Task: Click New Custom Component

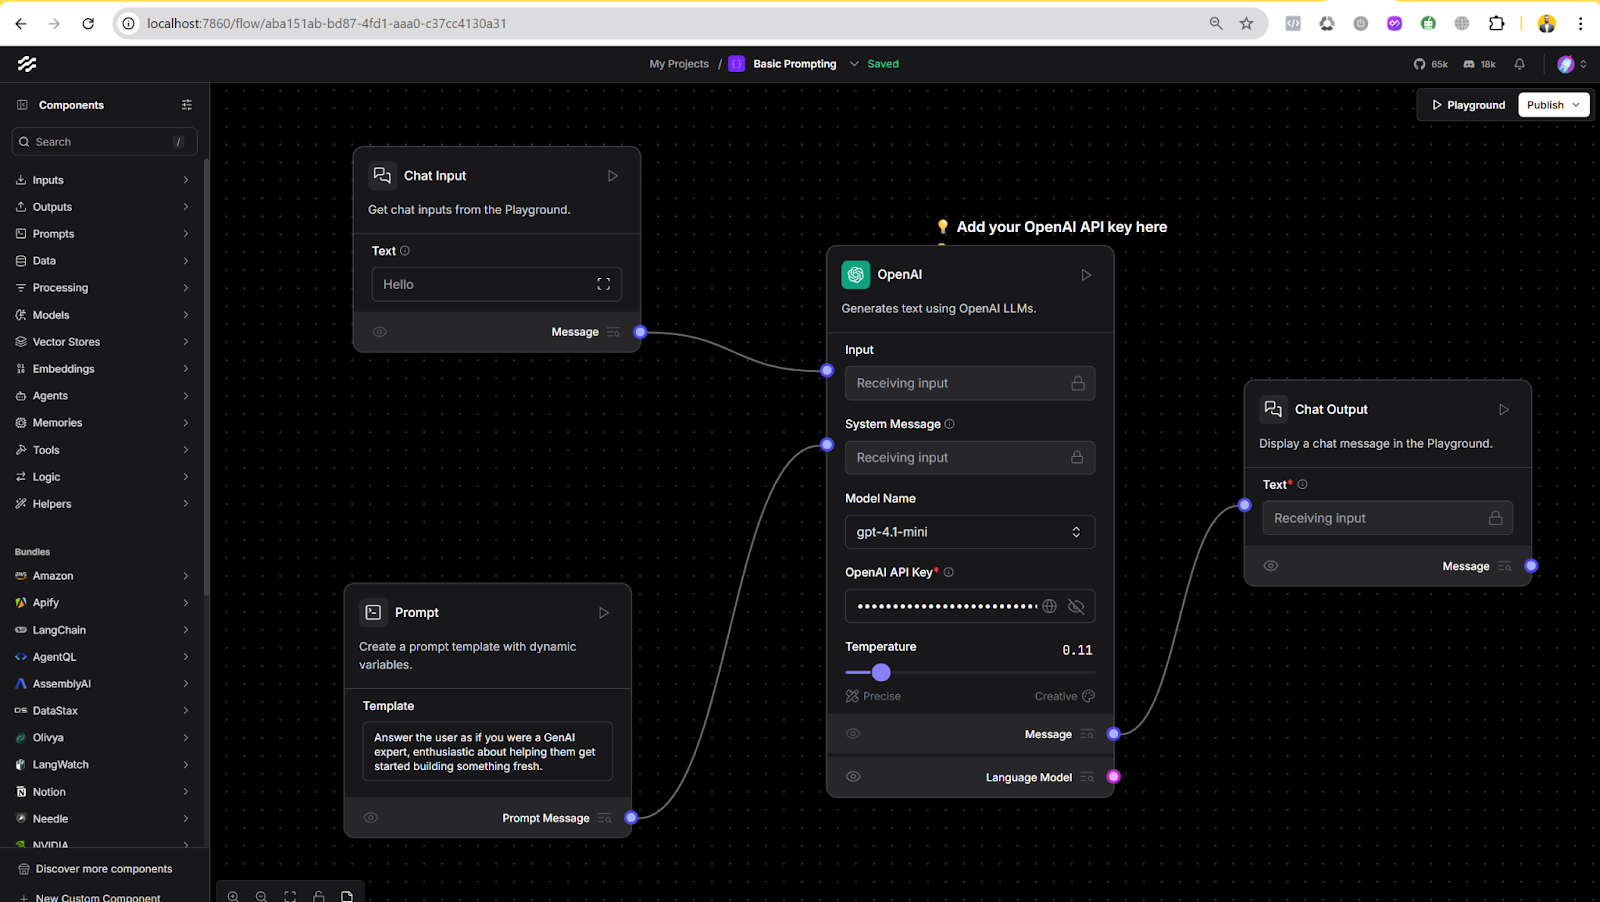Action: pyautogui.click(x=98, y=896)
